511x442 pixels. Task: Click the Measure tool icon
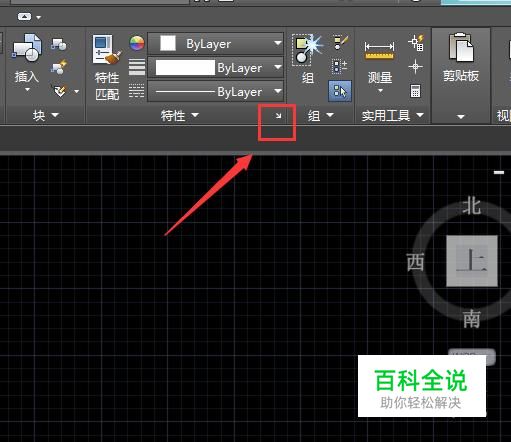379,50
